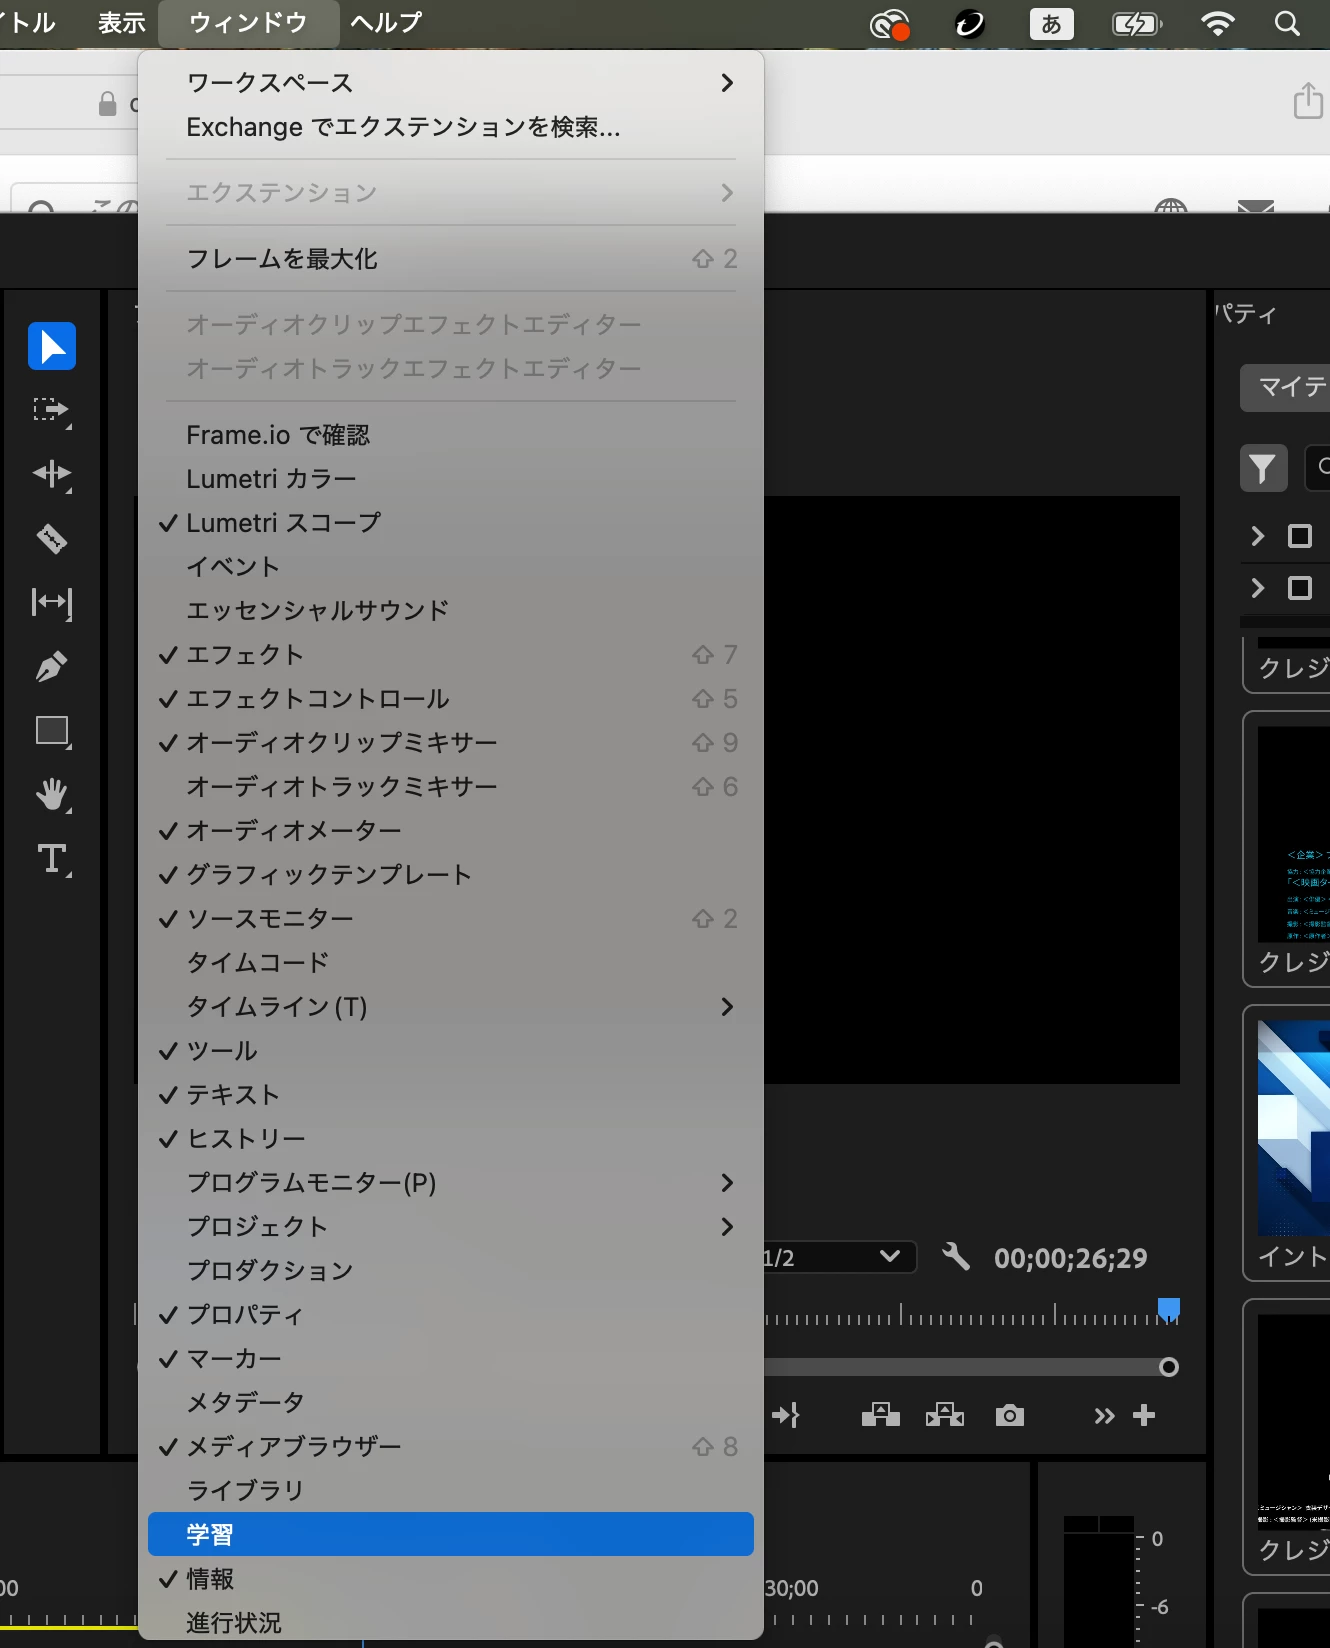This screenshot has width=1330, height=1648.
Task: Select the credits template with cyan text
Action: coord(1294,835)
